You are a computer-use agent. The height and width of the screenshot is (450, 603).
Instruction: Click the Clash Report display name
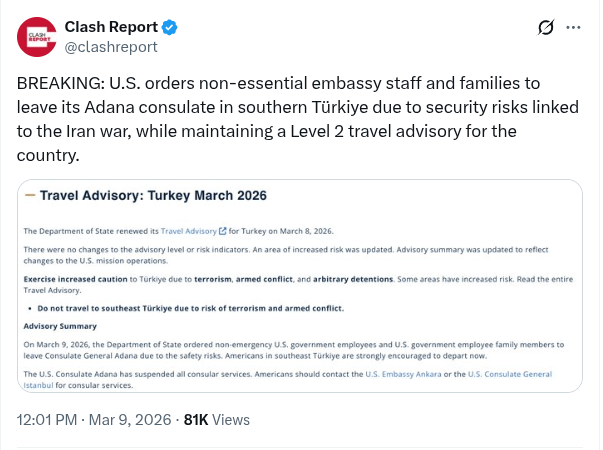tap(110, 26)
